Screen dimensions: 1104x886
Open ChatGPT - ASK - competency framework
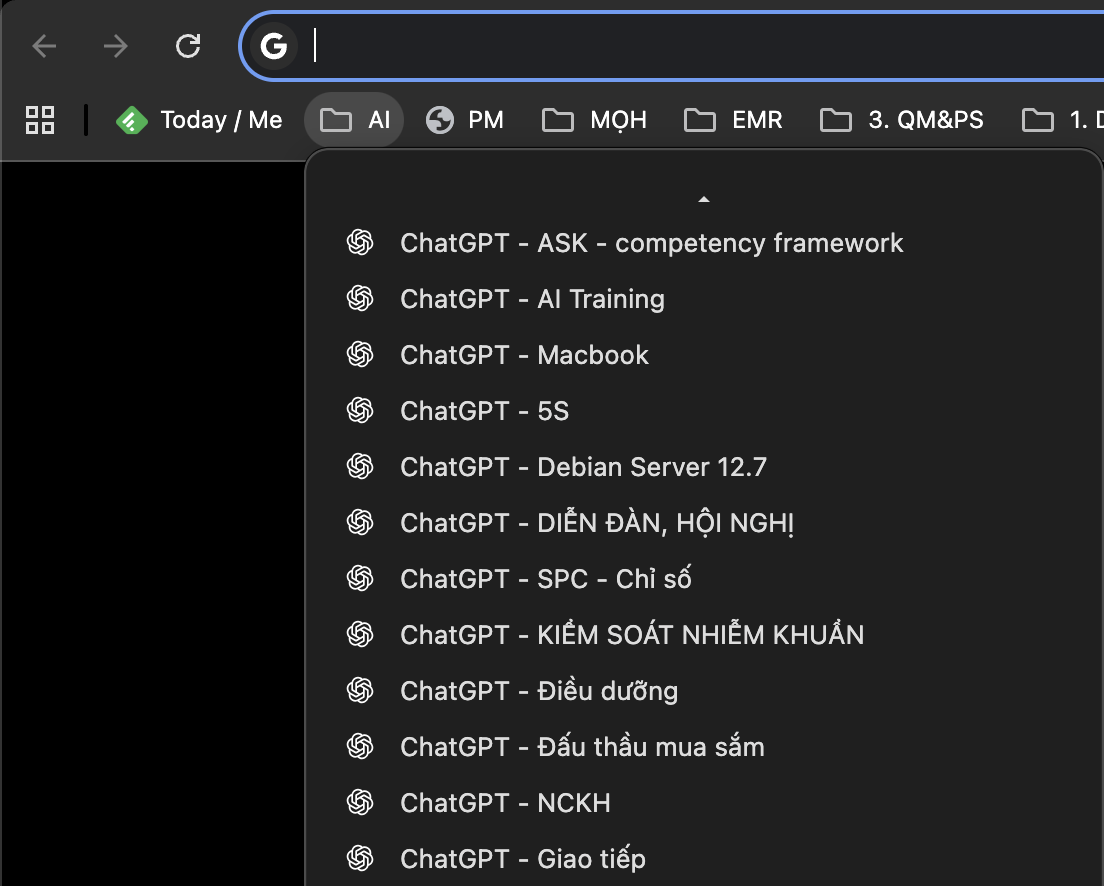point(651,243)
